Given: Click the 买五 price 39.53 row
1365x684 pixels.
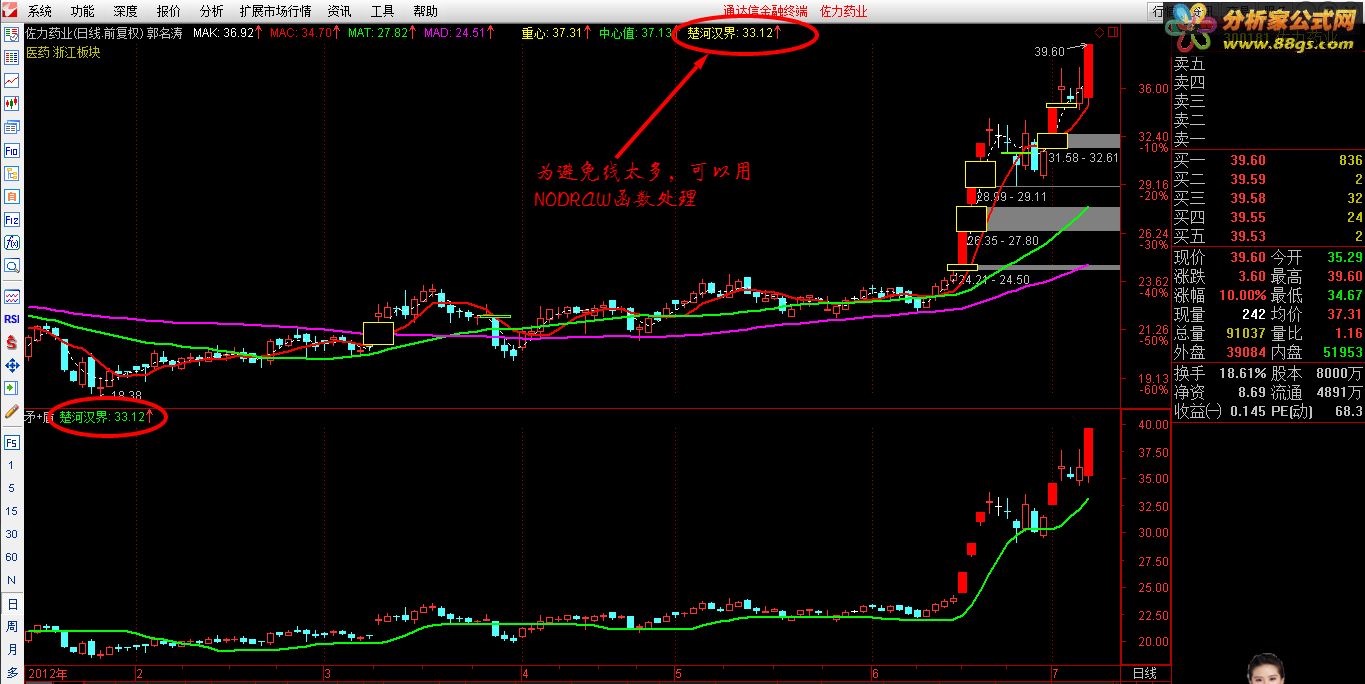Looking at the screenshot, I should click(x=1267, y=236).
